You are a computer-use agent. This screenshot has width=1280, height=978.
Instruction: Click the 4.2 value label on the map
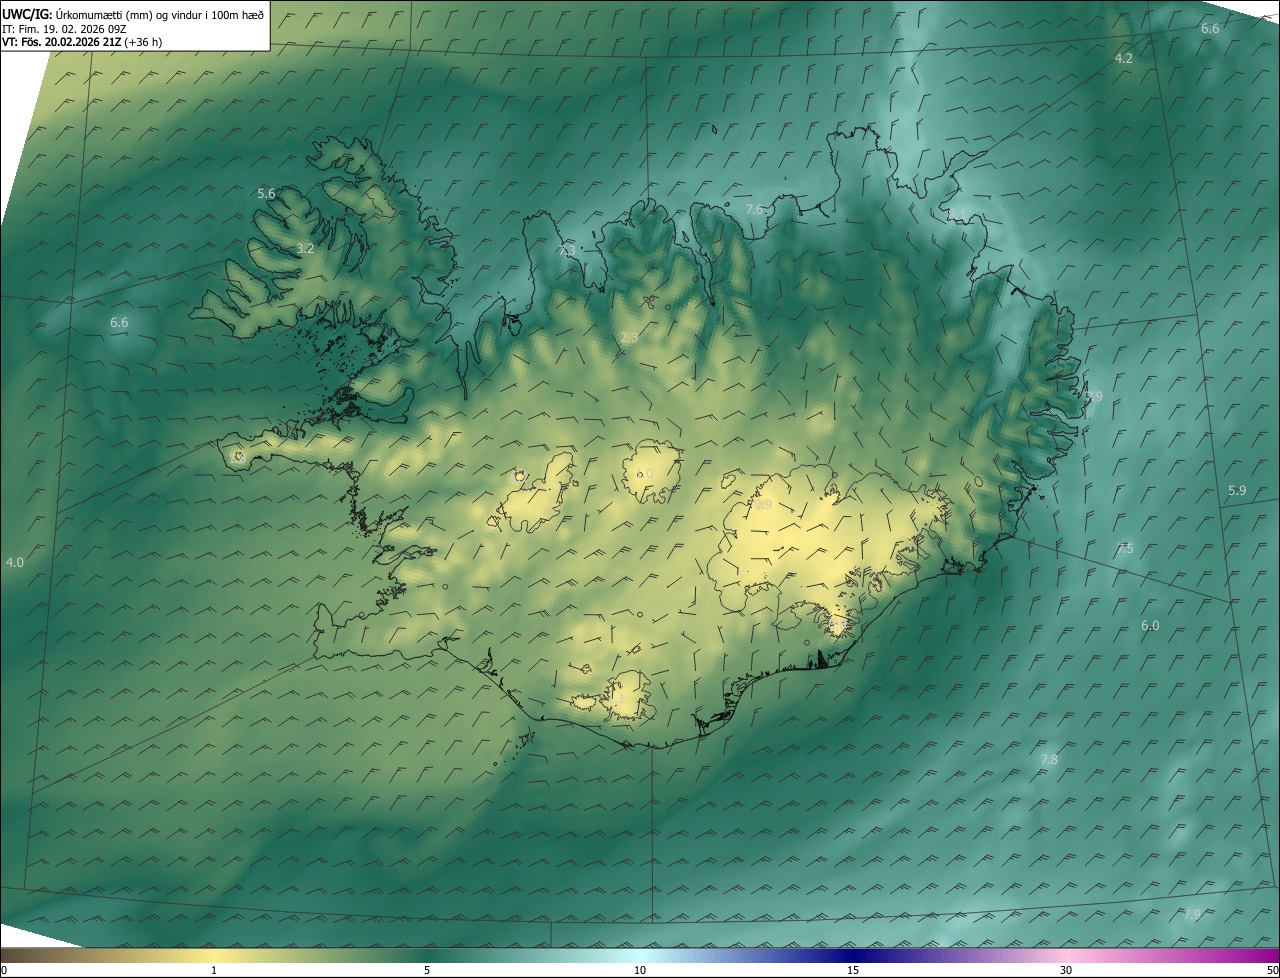(x=1124, y=59)
